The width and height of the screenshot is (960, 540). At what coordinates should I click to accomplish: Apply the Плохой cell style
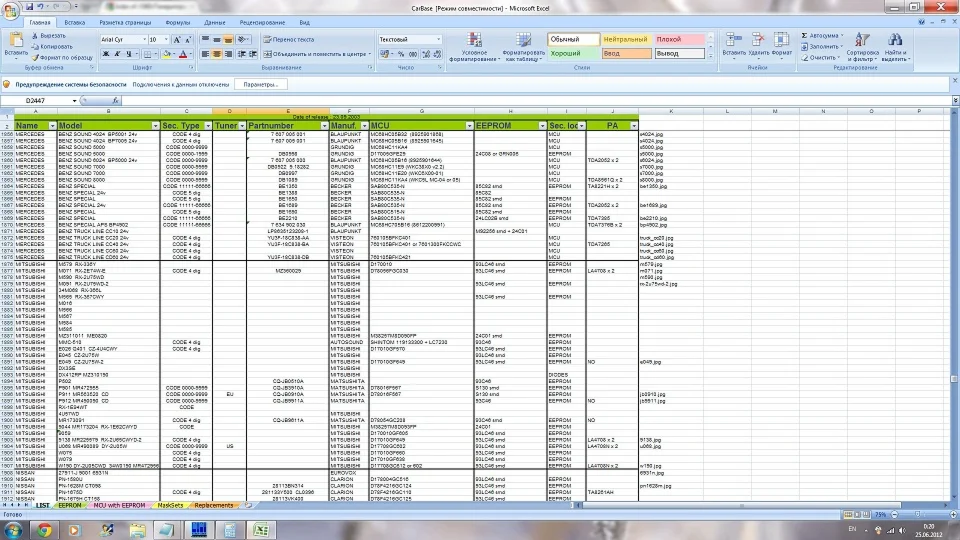point(680,39)
